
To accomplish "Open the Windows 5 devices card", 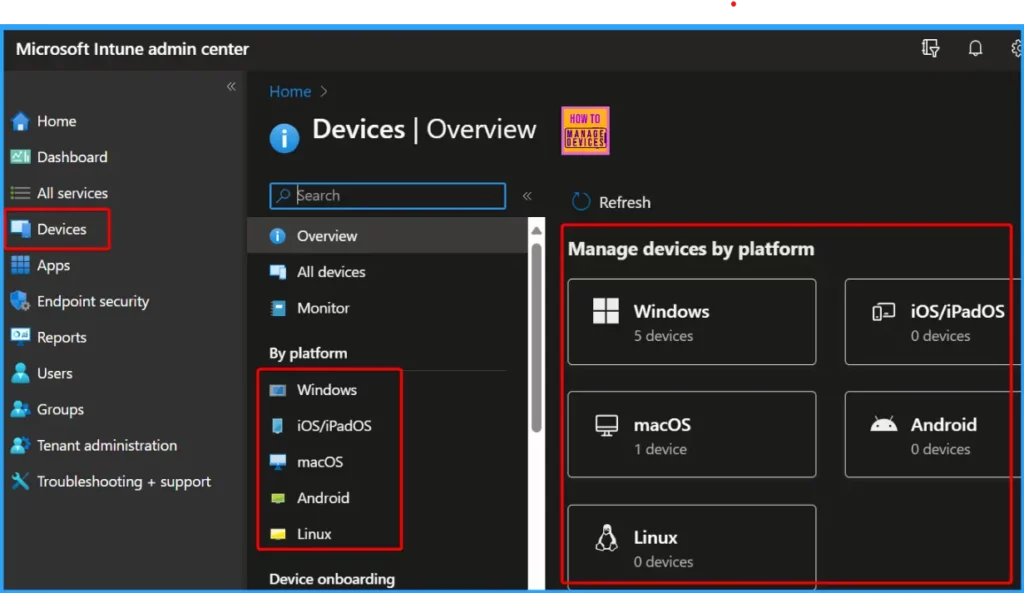I will point(692,322).
